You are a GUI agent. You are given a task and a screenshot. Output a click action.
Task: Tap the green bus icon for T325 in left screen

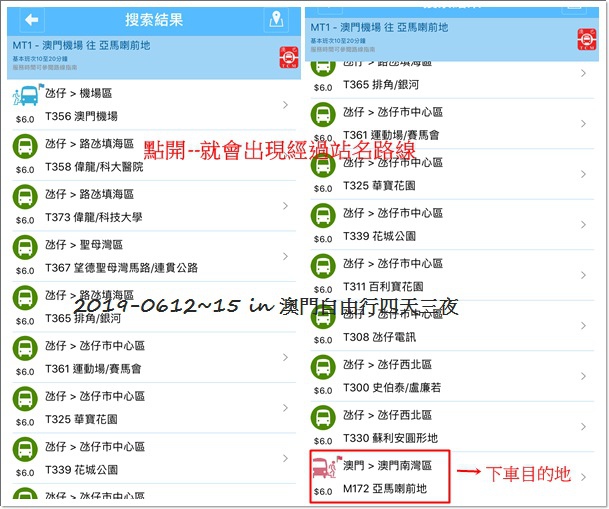25,398
